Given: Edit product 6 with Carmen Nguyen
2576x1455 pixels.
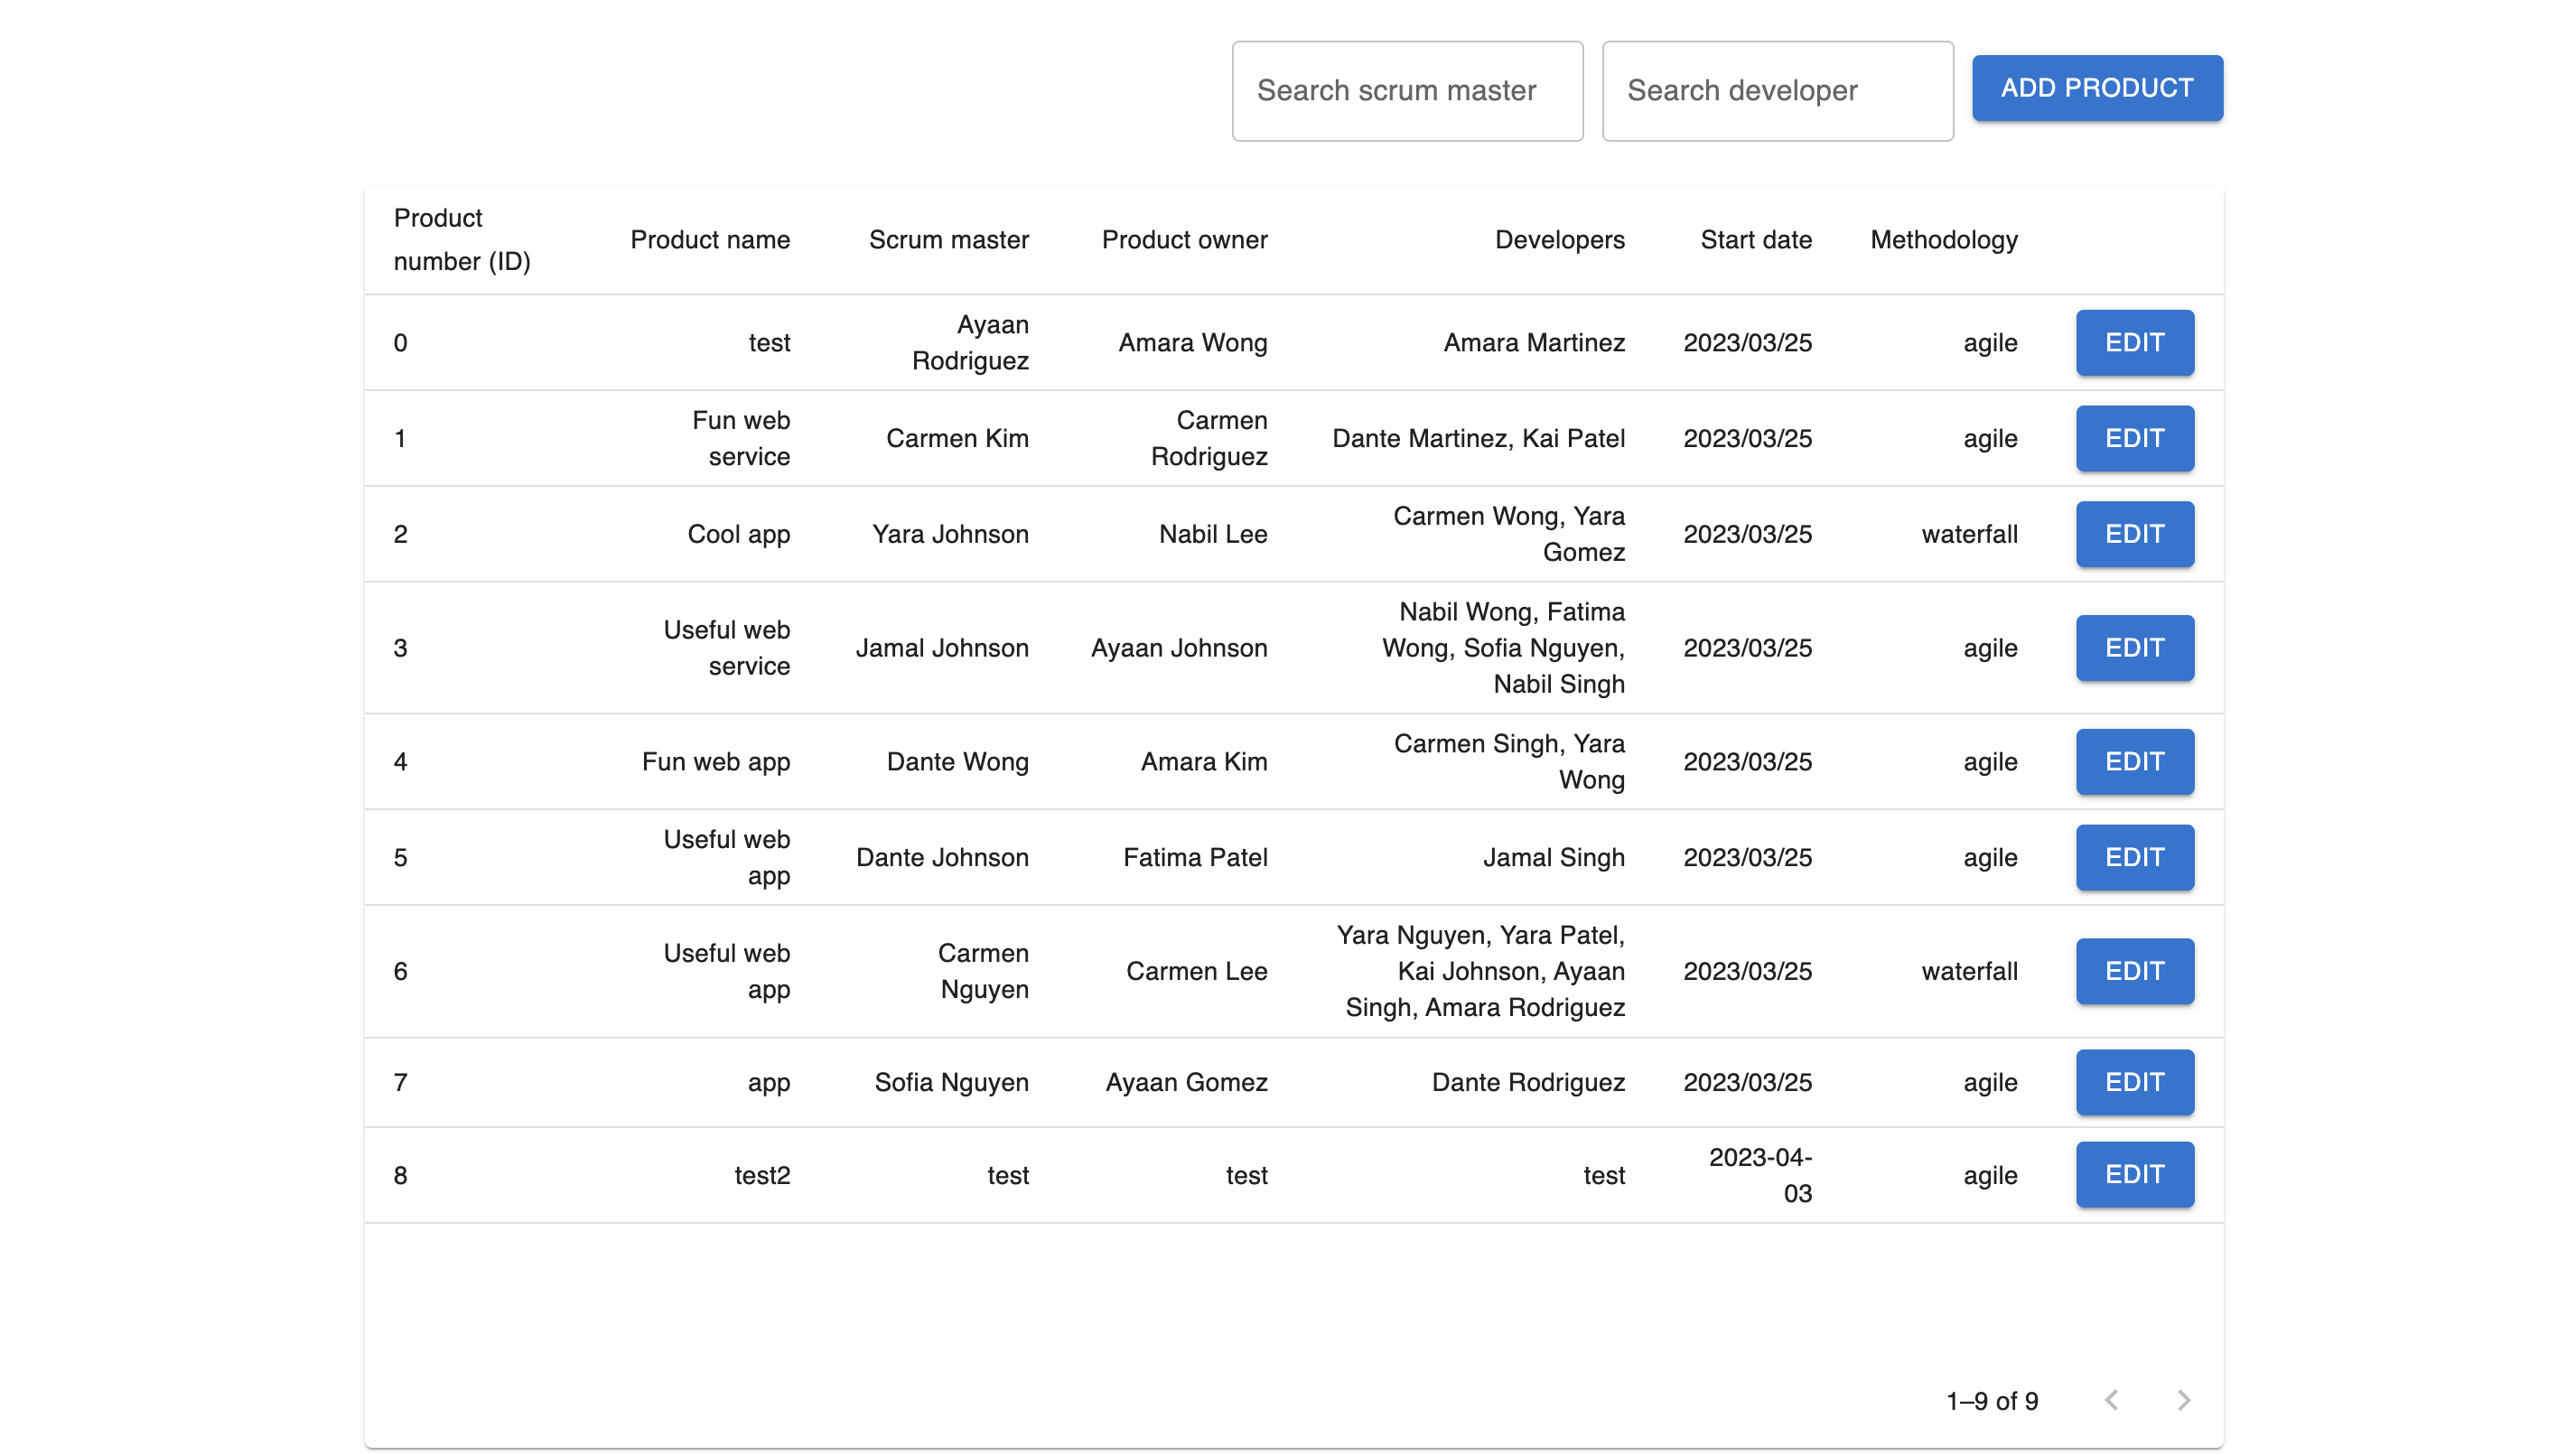Looking at the screenshot, I should click(x=2135, y=971).
